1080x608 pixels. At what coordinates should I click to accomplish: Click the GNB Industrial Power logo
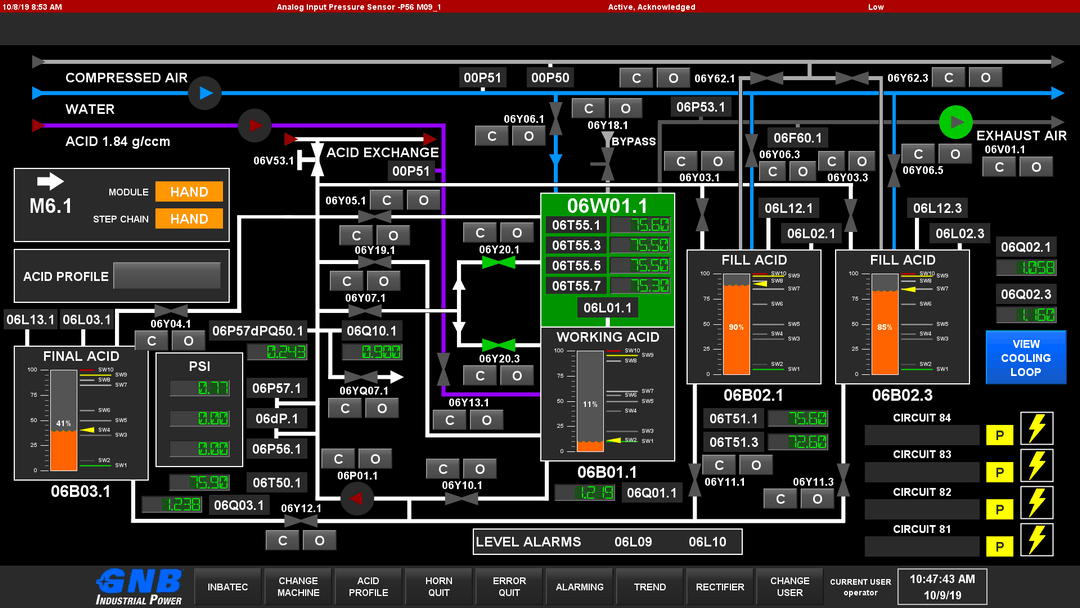click(137, 586)
